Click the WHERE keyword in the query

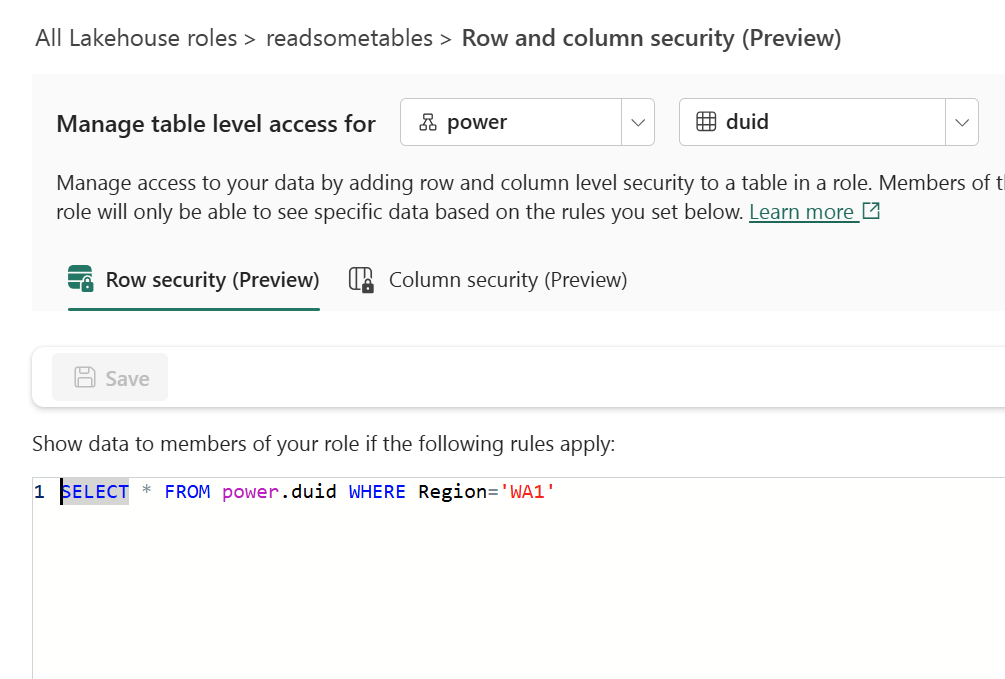tap(377, 492)
